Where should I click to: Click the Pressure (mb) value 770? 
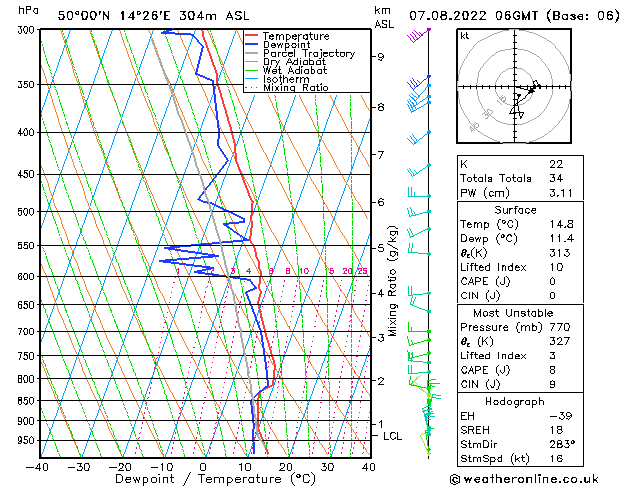(x=560, y=327)
